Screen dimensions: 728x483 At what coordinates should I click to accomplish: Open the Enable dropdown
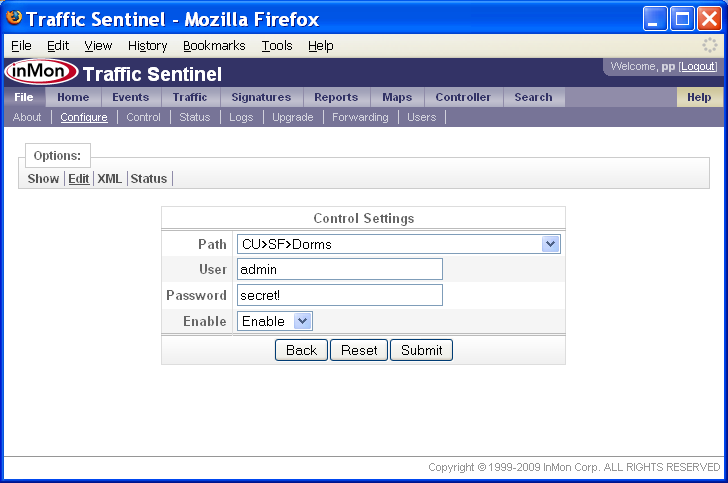pyautogui.click(x=275, y=321)
